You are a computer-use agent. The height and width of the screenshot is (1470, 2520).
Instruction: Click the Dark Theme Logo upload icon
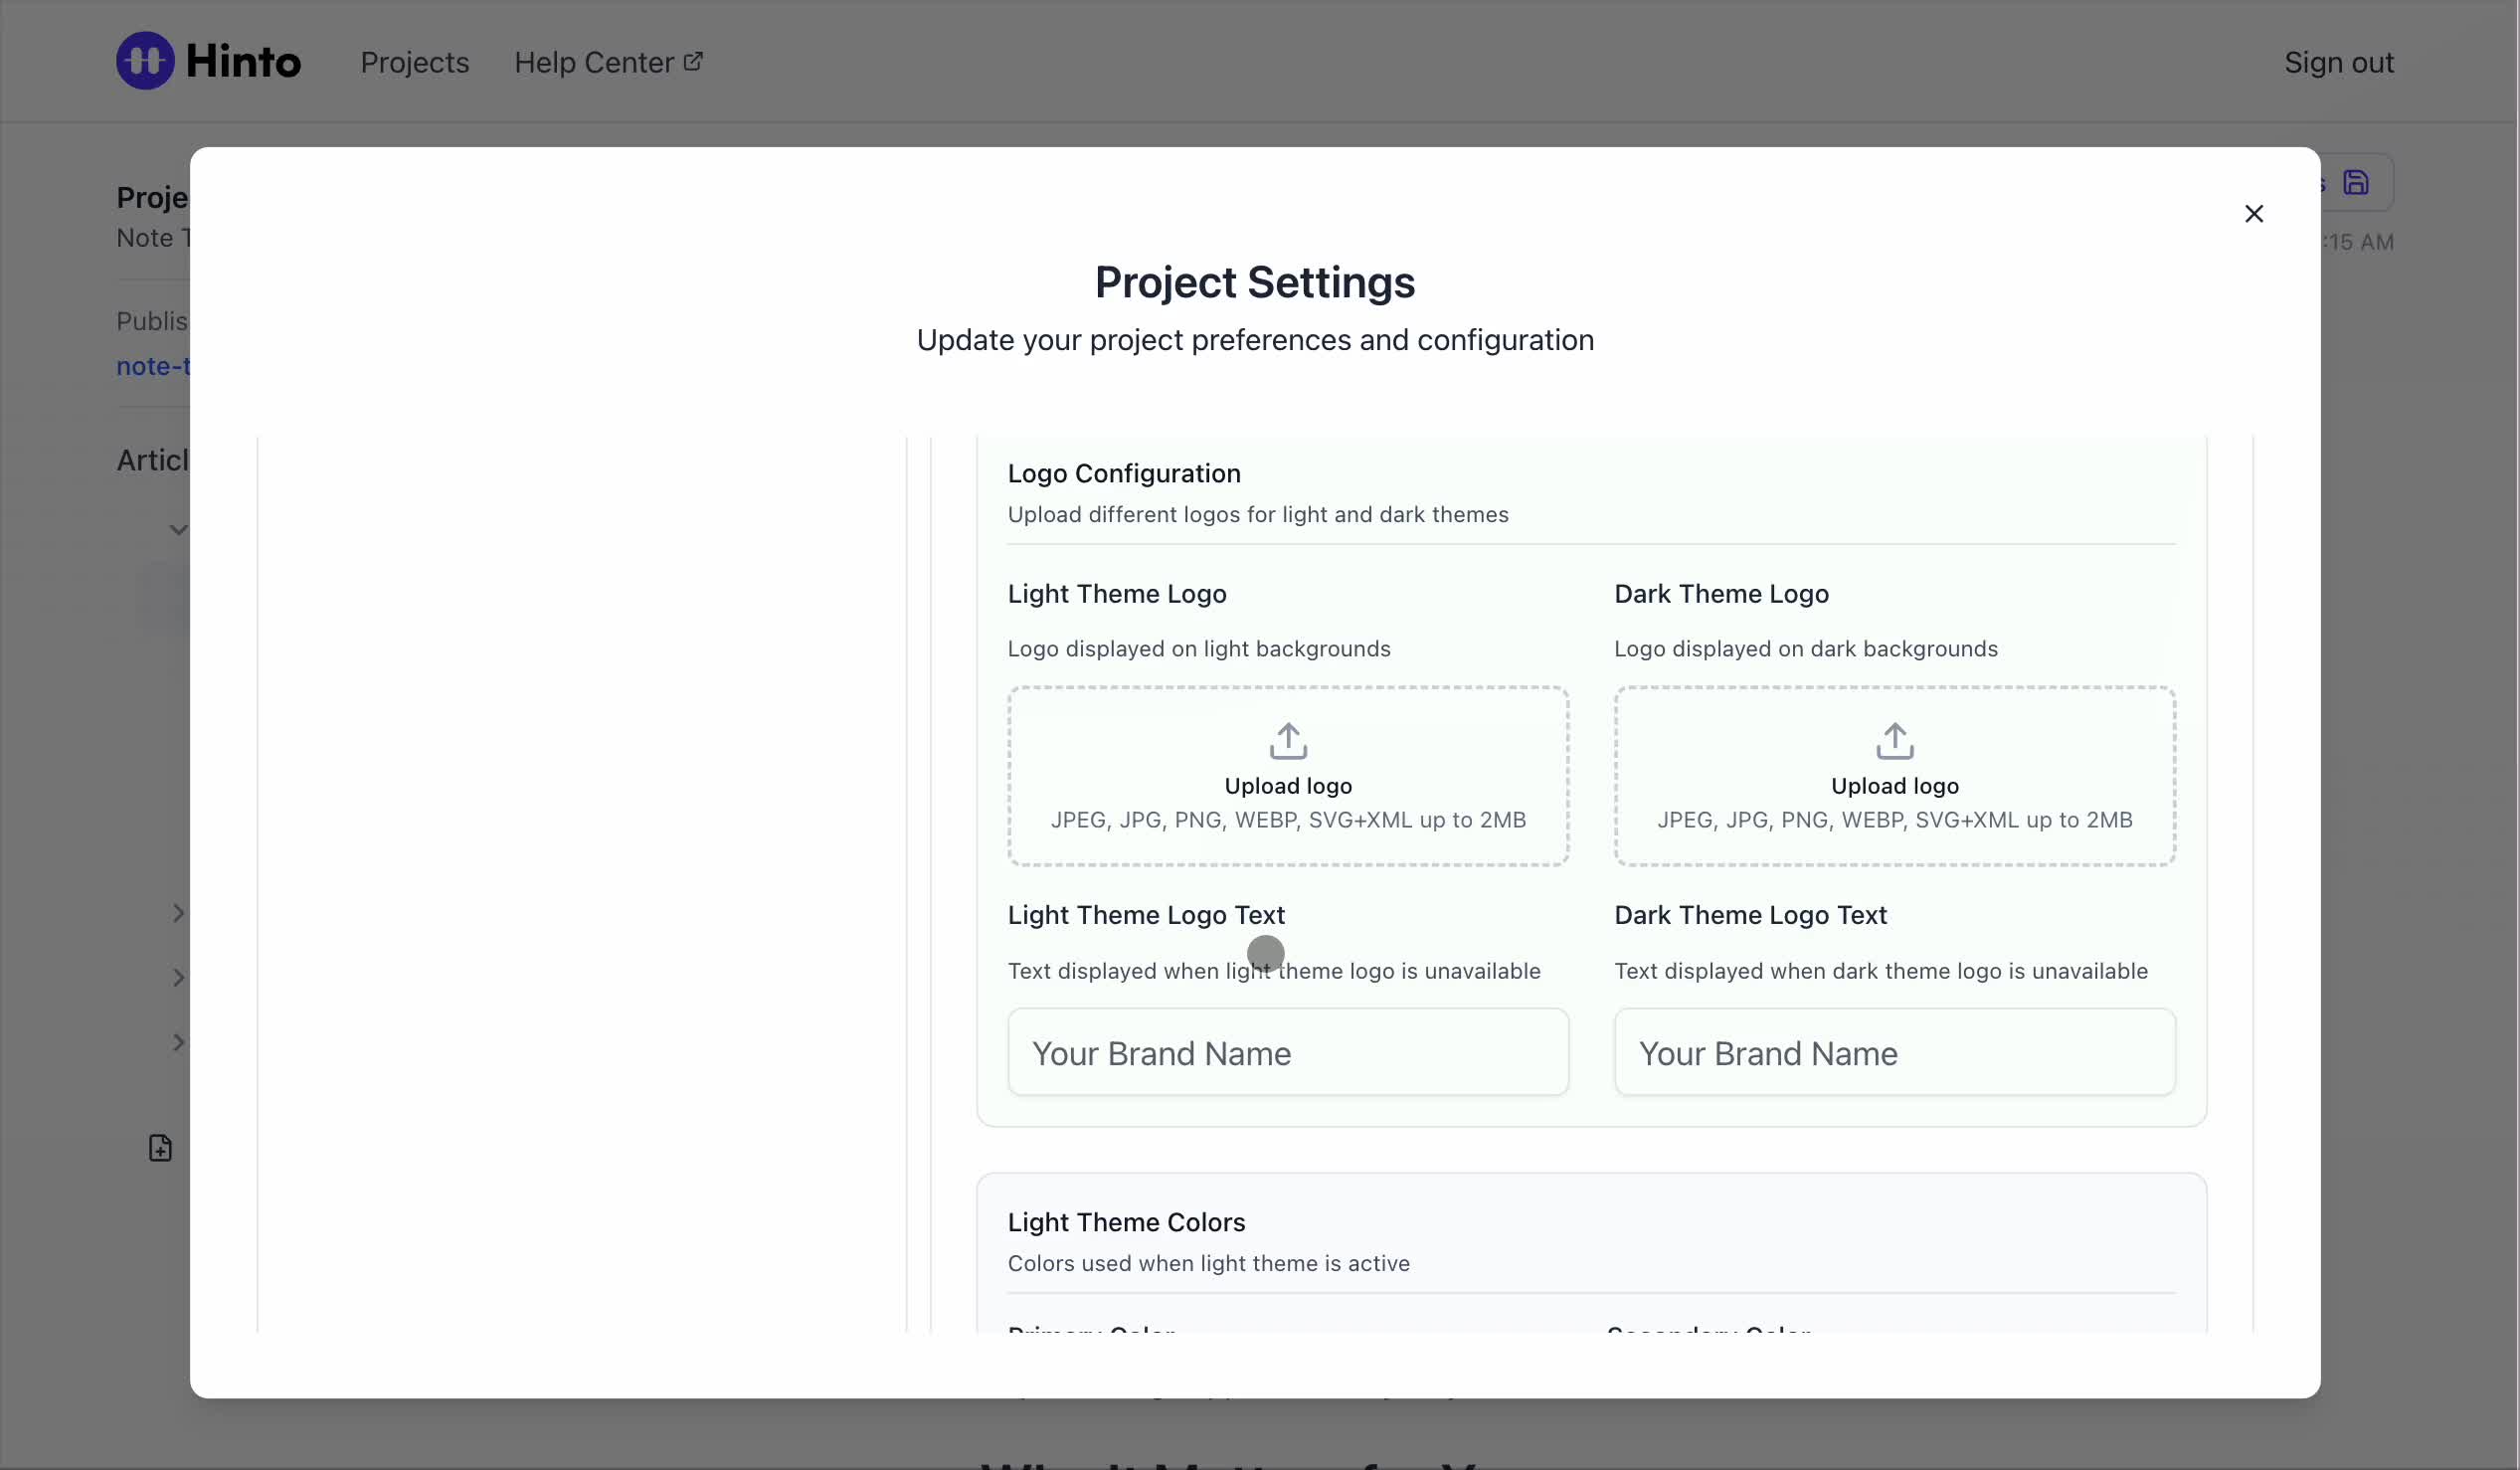pyautogui.click(x=1894, y=741)
